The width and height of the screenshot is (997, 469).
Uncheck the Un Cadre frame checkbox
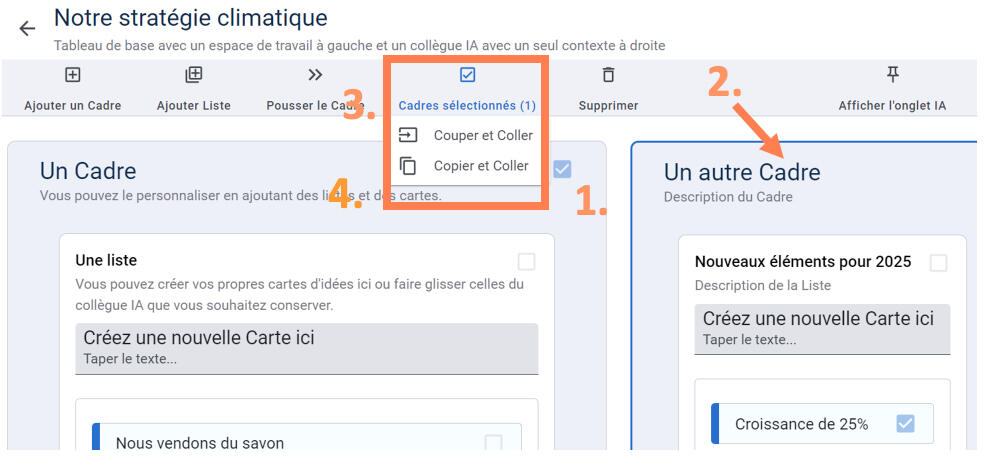pyautogui.click(x=562, y=169)
